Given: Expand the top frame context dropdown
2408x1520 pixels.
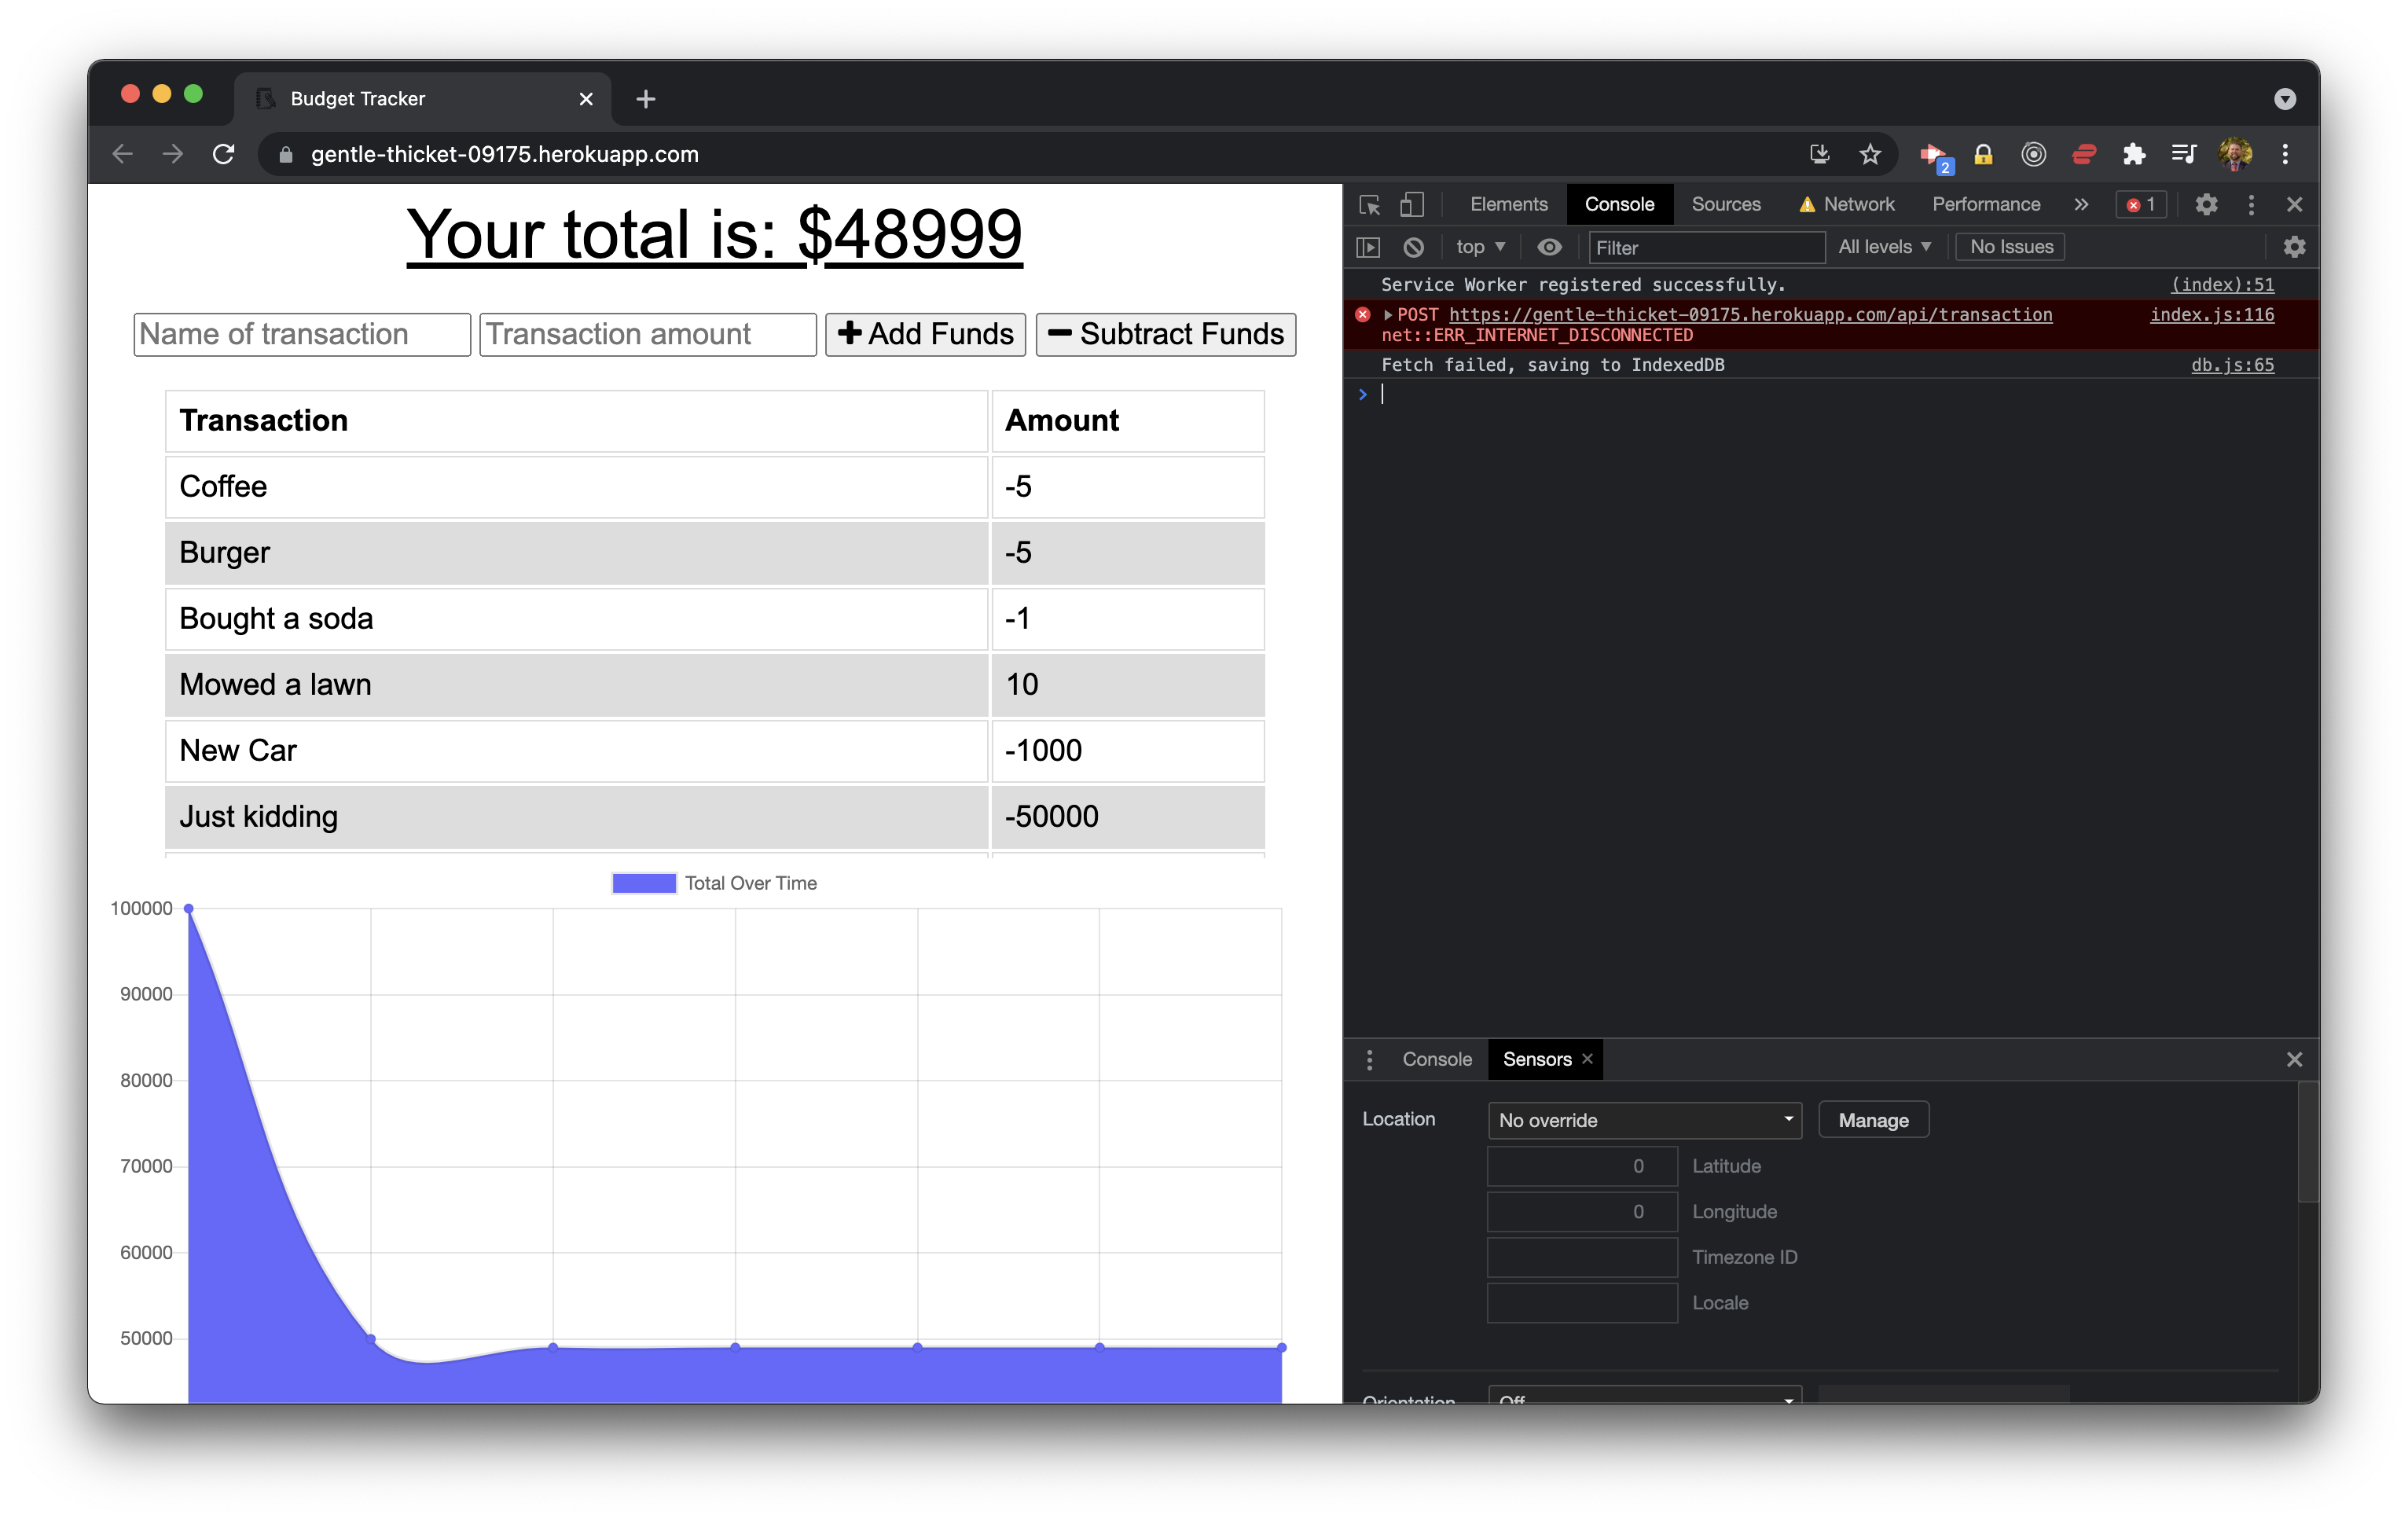Looking at the screenshot, I should tap(1485, 247).
